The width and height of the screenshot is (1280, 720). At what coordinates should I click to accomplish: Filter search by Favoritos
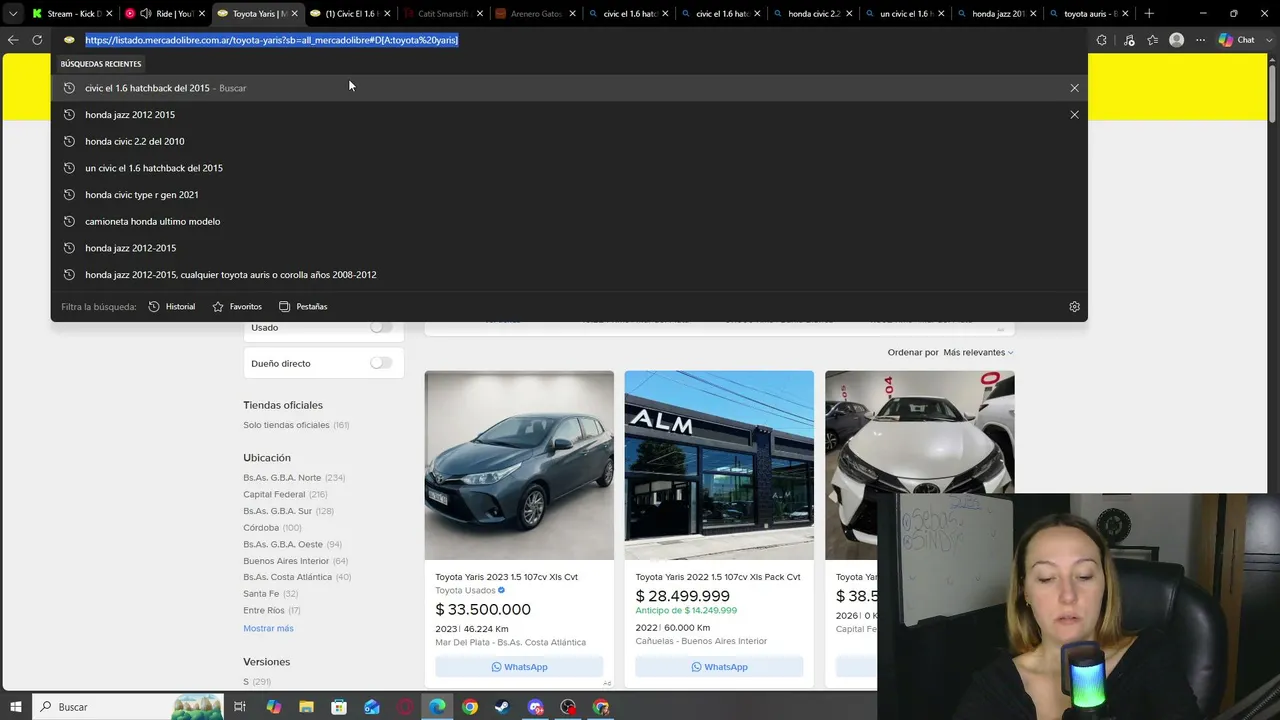pyautogui.click(x=237, y=307)
